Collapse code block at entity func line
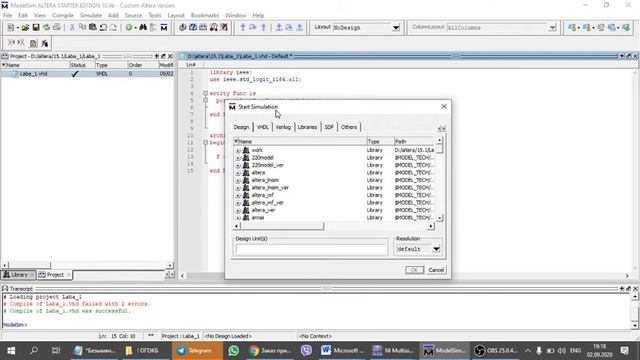640x360 pixels. (205, 93)
